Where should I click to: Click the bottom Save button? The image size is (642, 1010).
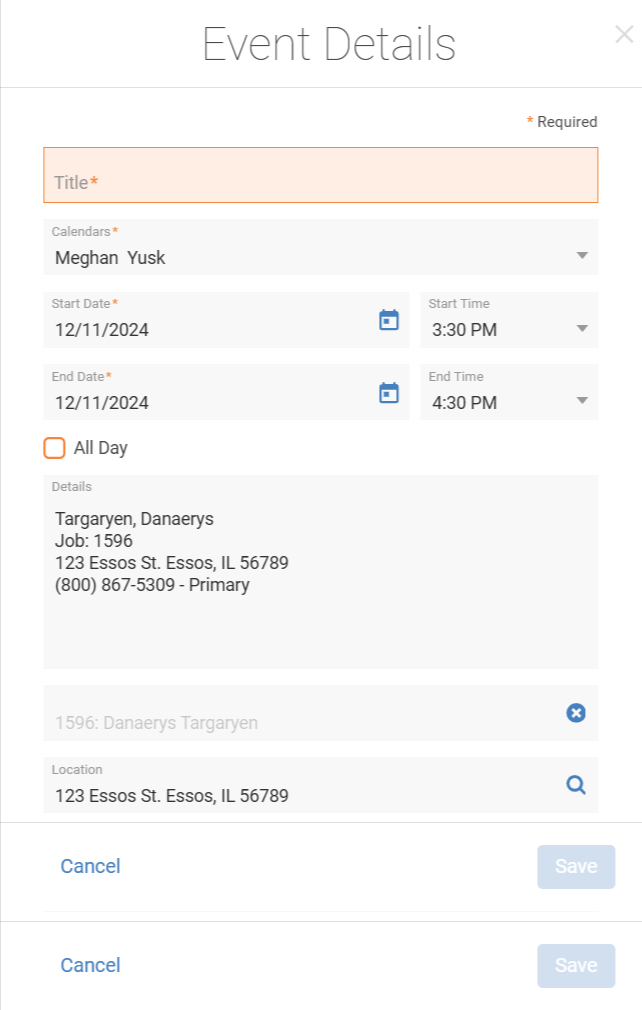576,966
